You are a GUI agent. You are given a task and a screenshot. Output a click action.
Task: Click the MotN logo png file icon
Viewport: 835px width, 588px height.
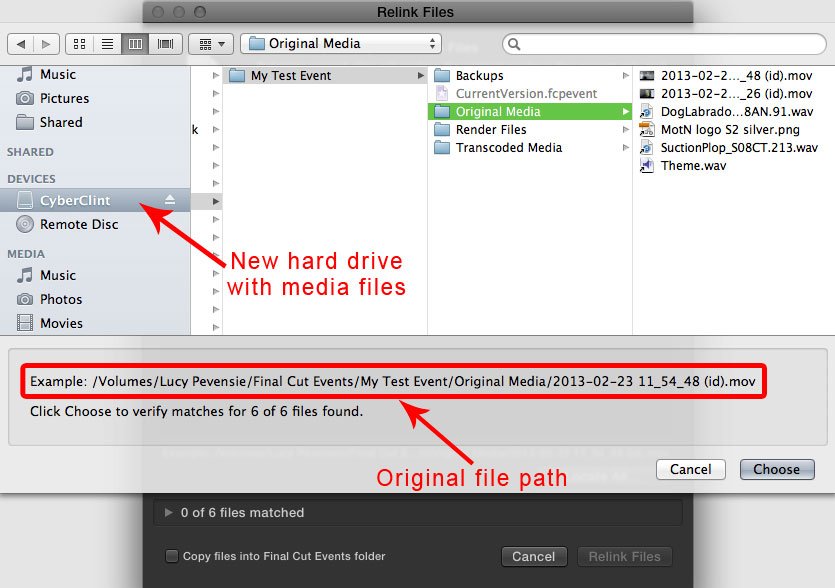tap(646, 129)
